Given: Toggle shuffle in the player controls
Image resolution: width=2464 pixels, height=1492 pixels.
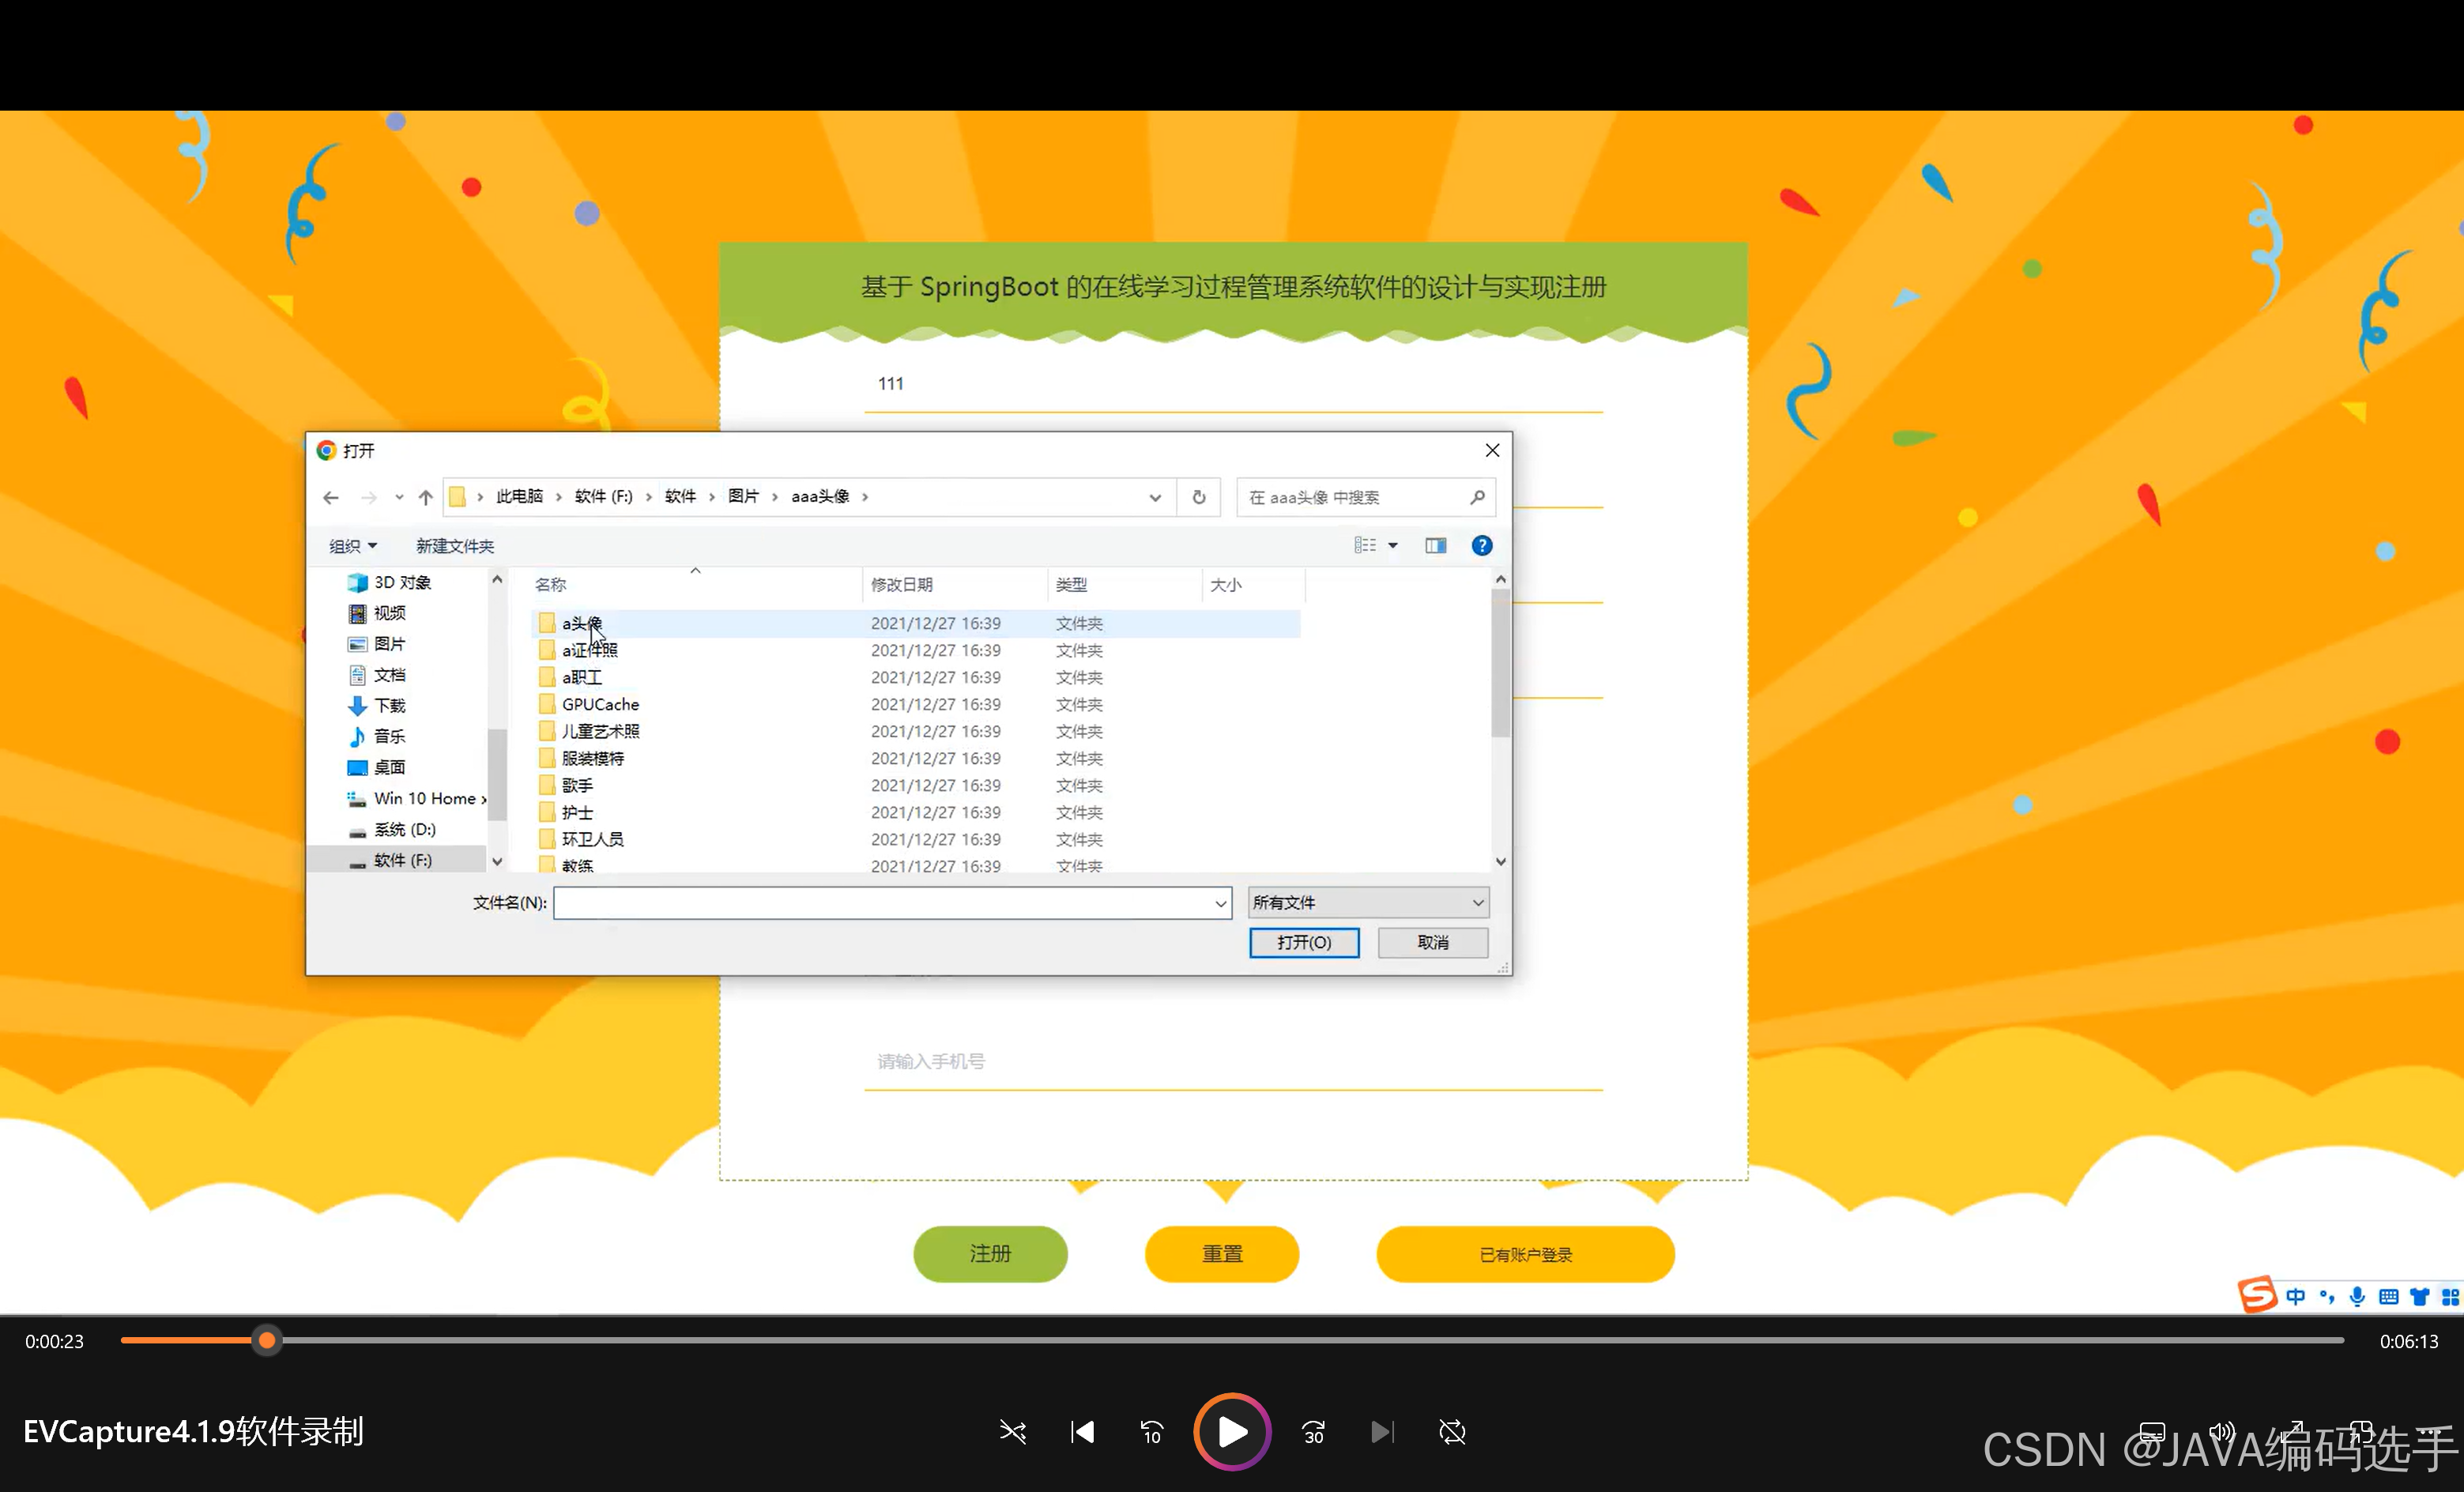Looking at the screenshot, I should coord(1013,1432).
